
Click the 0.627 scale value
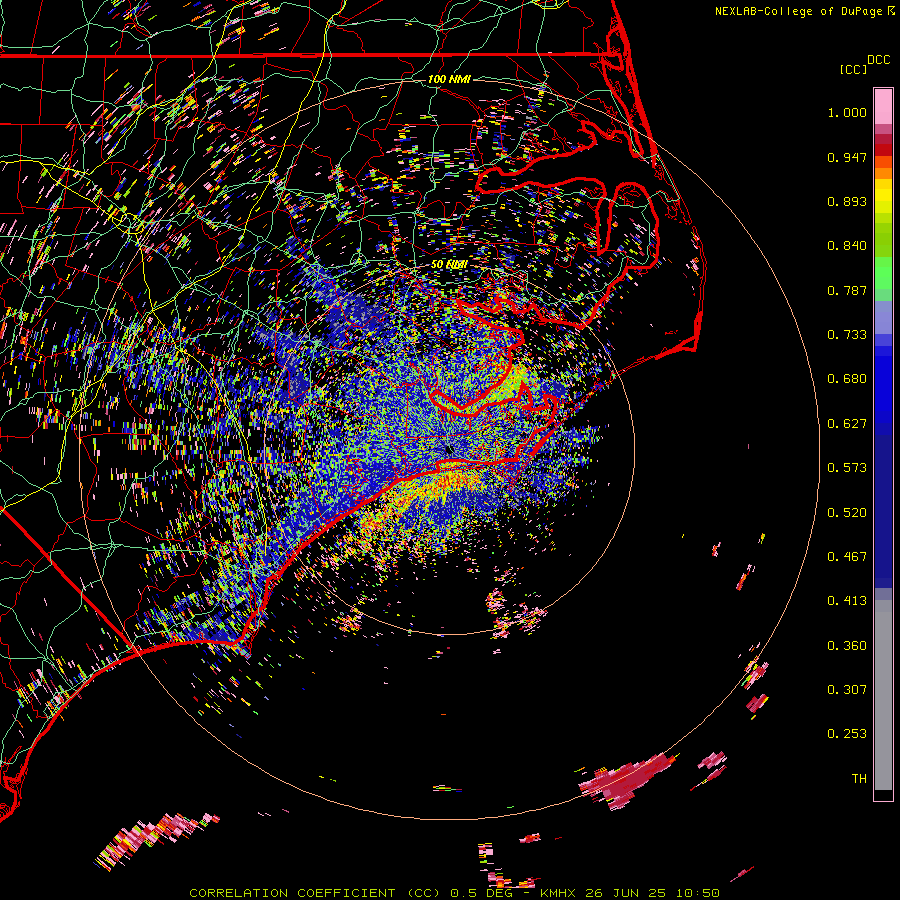[847, 424]
